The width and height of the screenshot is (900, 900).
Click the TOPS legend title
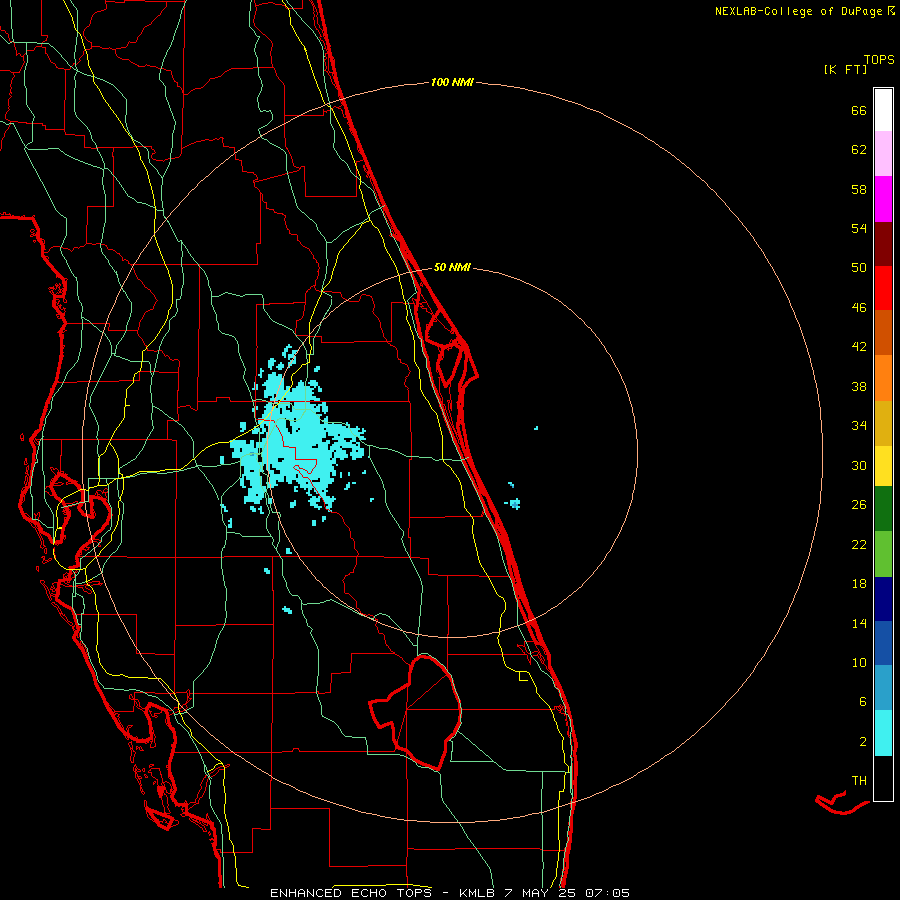879,60
